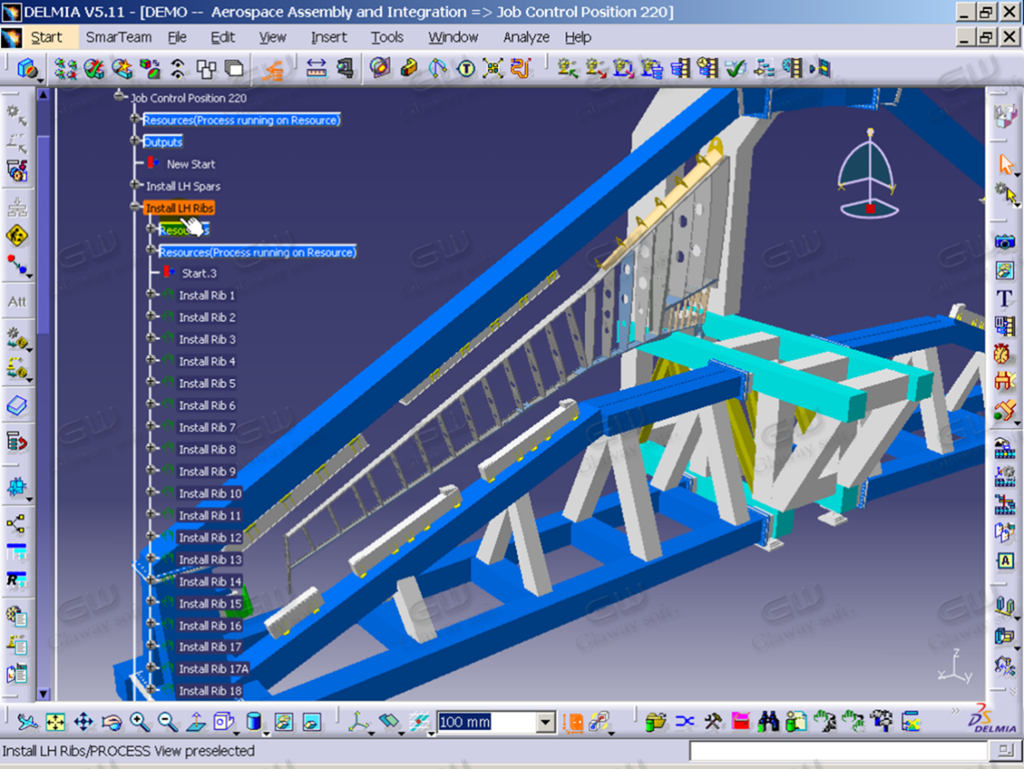Select the Install Rib 12 tree item
The width and height of the screenshot is (1024, 769).
210,537
